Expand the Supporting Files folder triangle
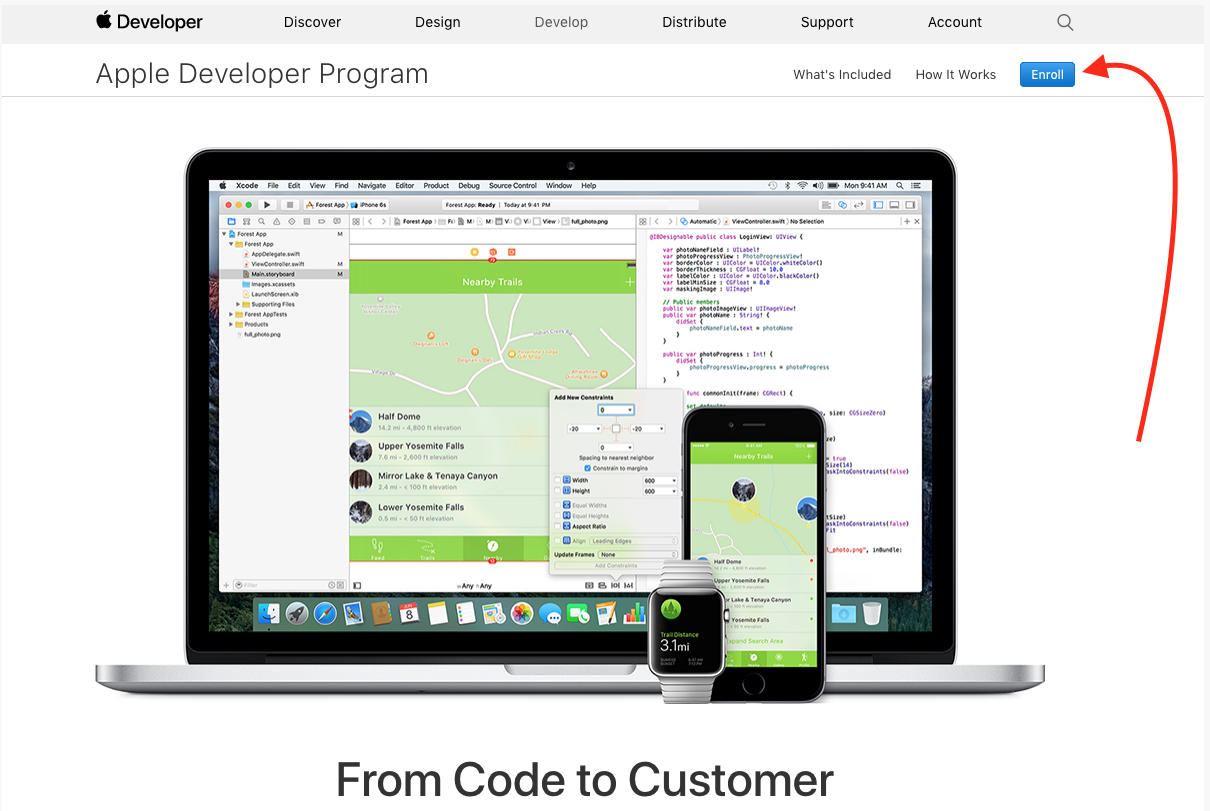 (x=238, y=304)
